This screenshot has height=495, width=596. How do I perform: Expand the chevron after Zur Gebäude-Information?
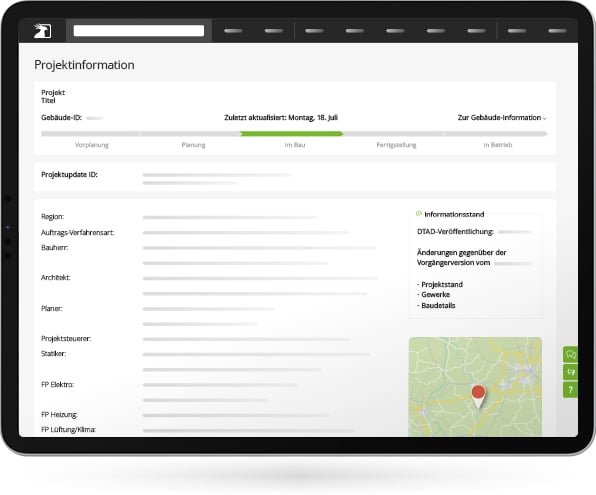pyautogui.click(x=545, y=119)
